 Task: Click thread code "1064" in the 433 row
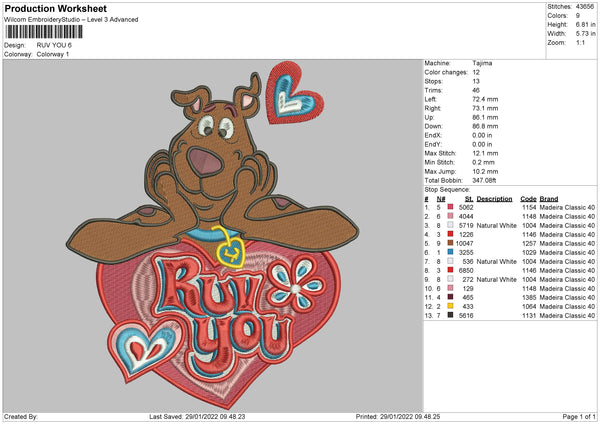click(x=529, y=306)
